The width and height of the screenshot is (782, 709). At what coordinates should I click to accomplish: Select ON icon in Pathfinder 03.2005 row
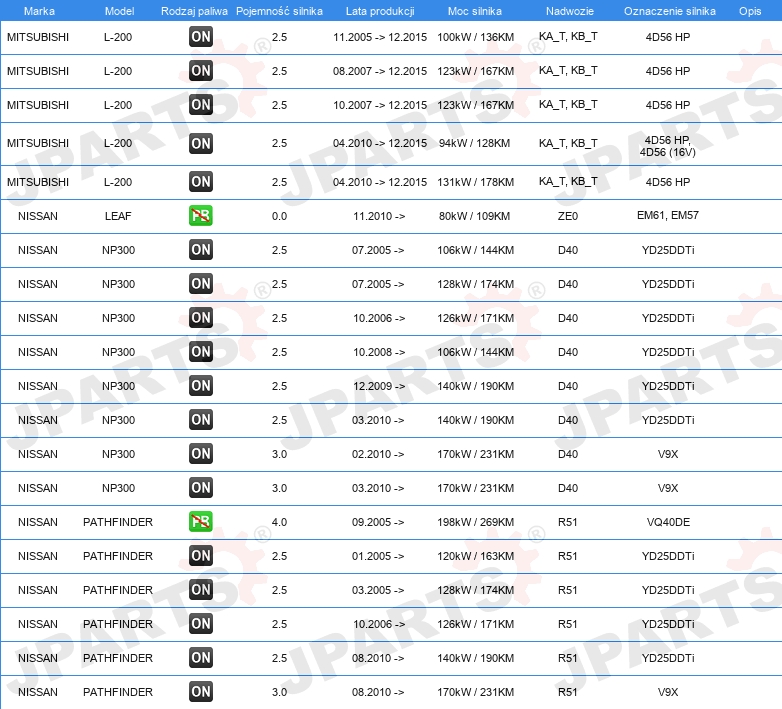[200, 590]
